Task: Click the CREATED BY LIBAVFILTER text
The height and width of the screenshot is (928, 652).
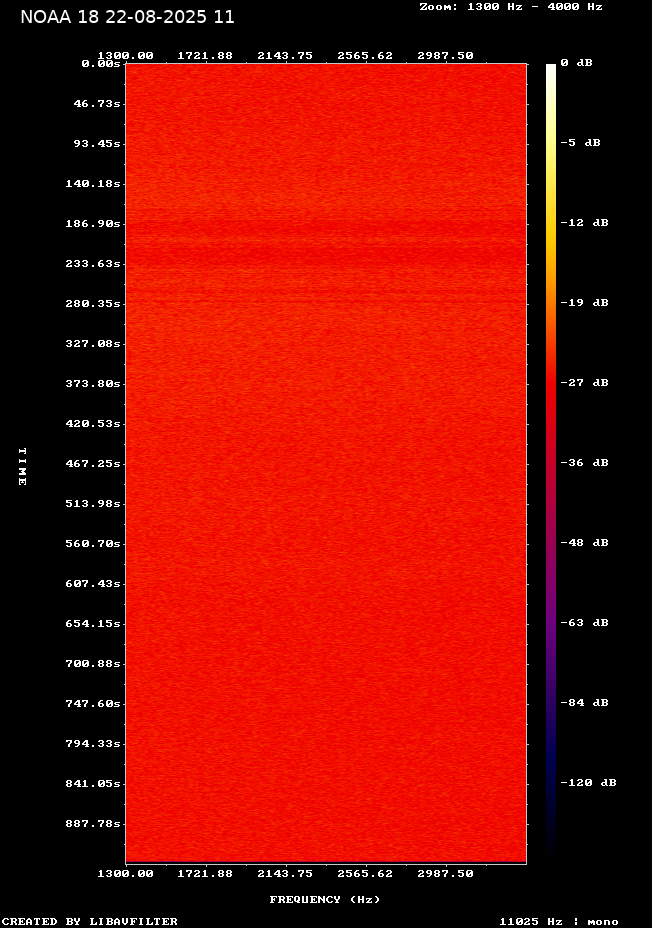Action: tap(90, 921)
